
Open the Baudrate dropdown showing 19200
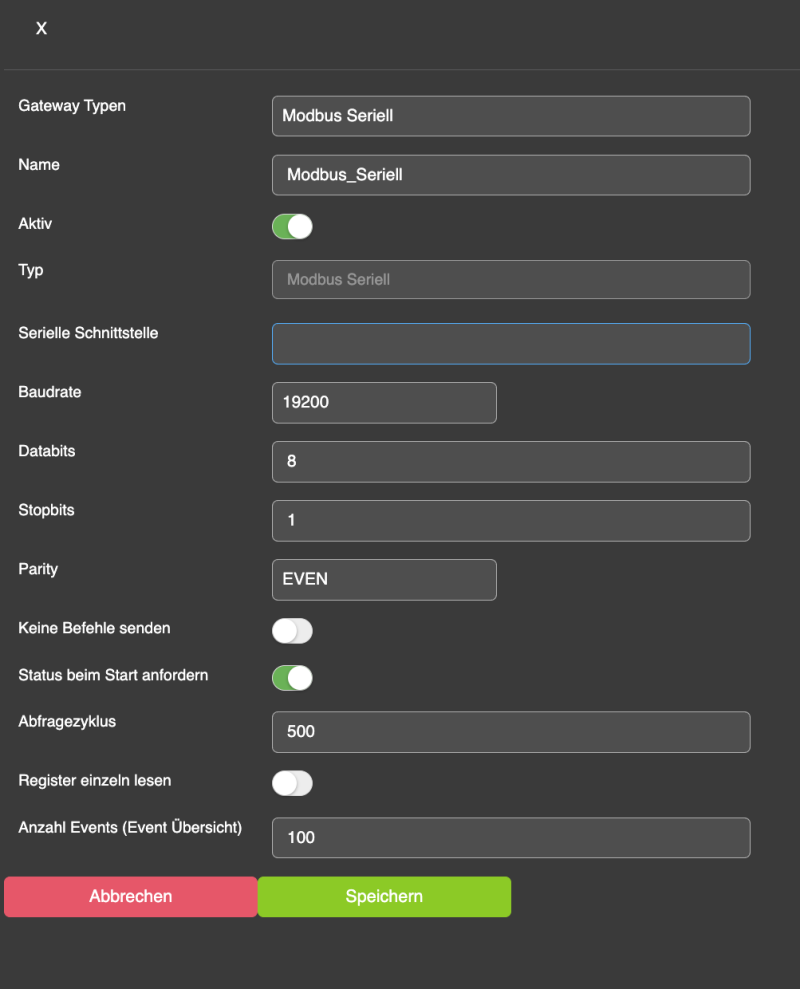(x=384, y=403)
